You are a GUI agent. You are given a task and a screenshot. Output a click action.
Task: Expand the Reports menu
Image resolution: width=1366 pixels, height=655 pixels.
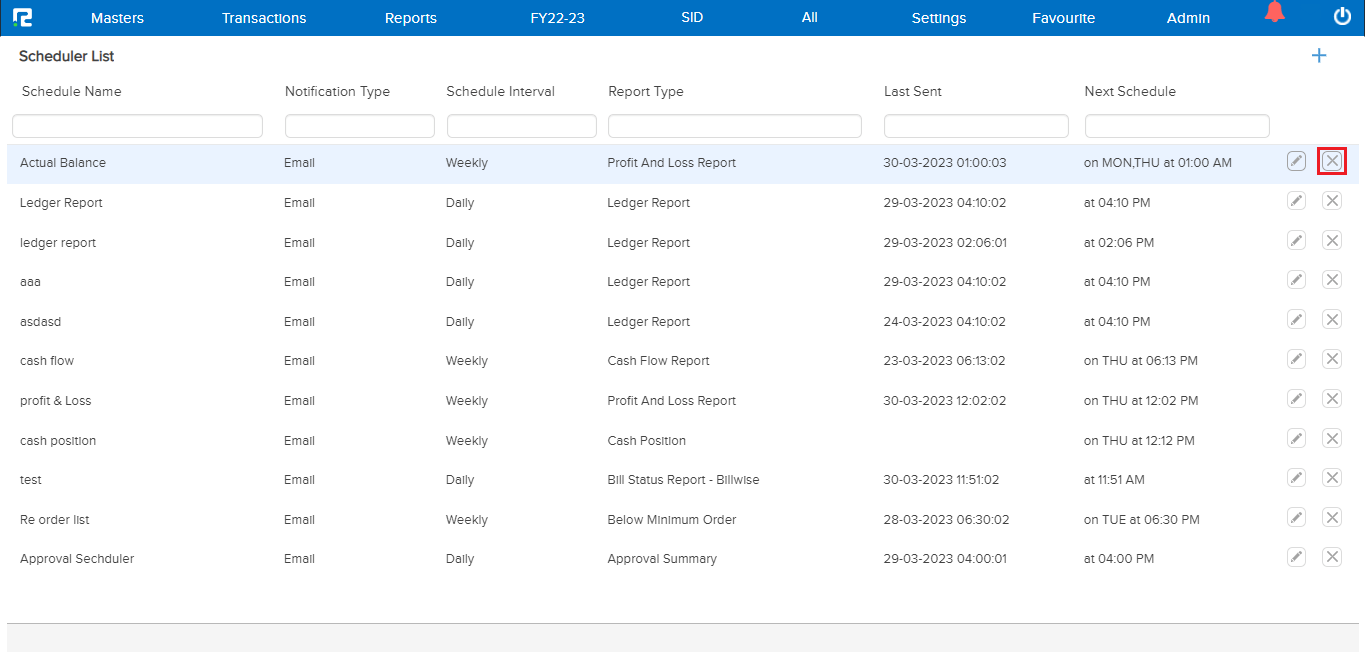410,18
